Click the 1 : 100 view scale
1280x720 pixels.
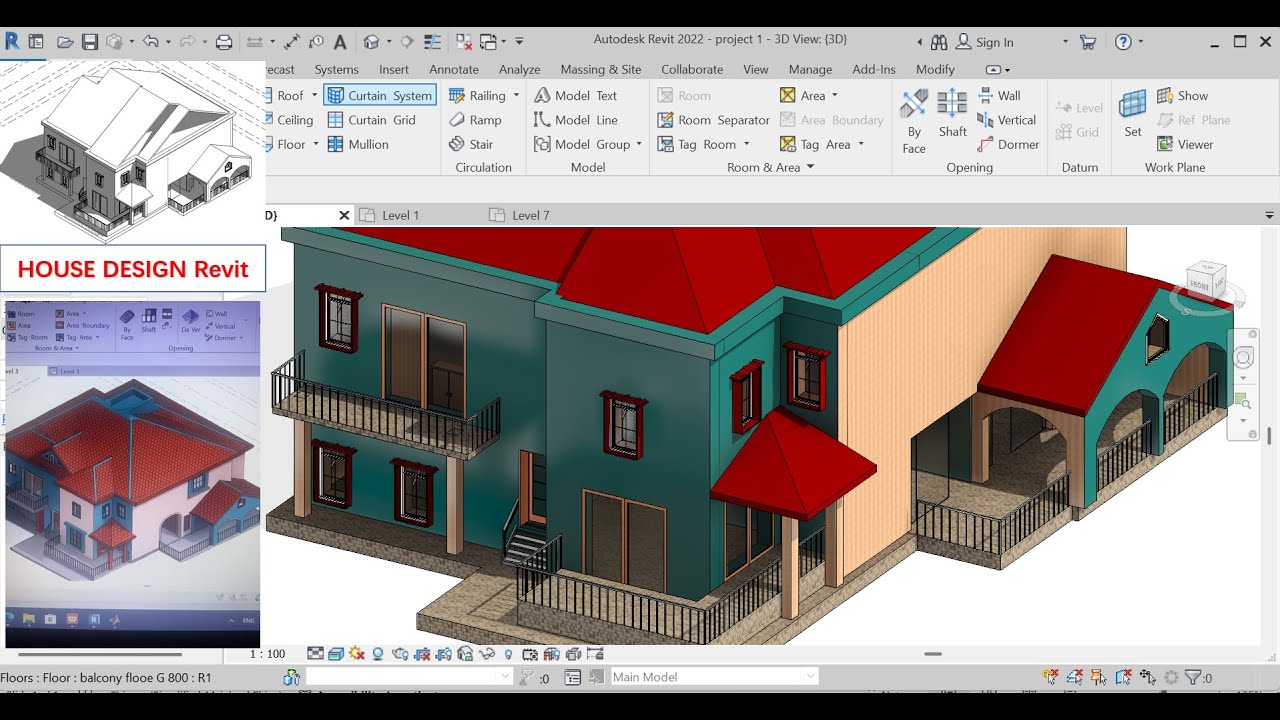(x=268, y=654)
